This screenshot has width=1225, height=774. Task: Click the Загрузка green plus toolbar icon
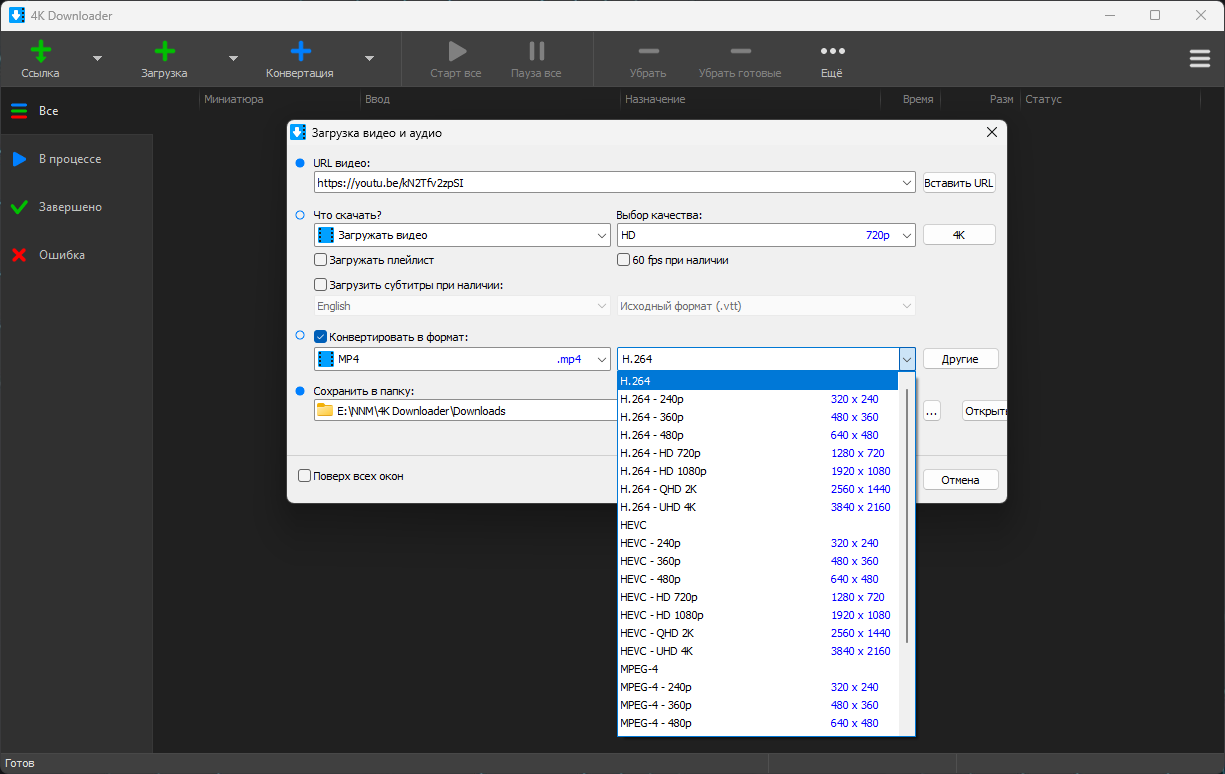pyautogui.click(x=164, y=51)
